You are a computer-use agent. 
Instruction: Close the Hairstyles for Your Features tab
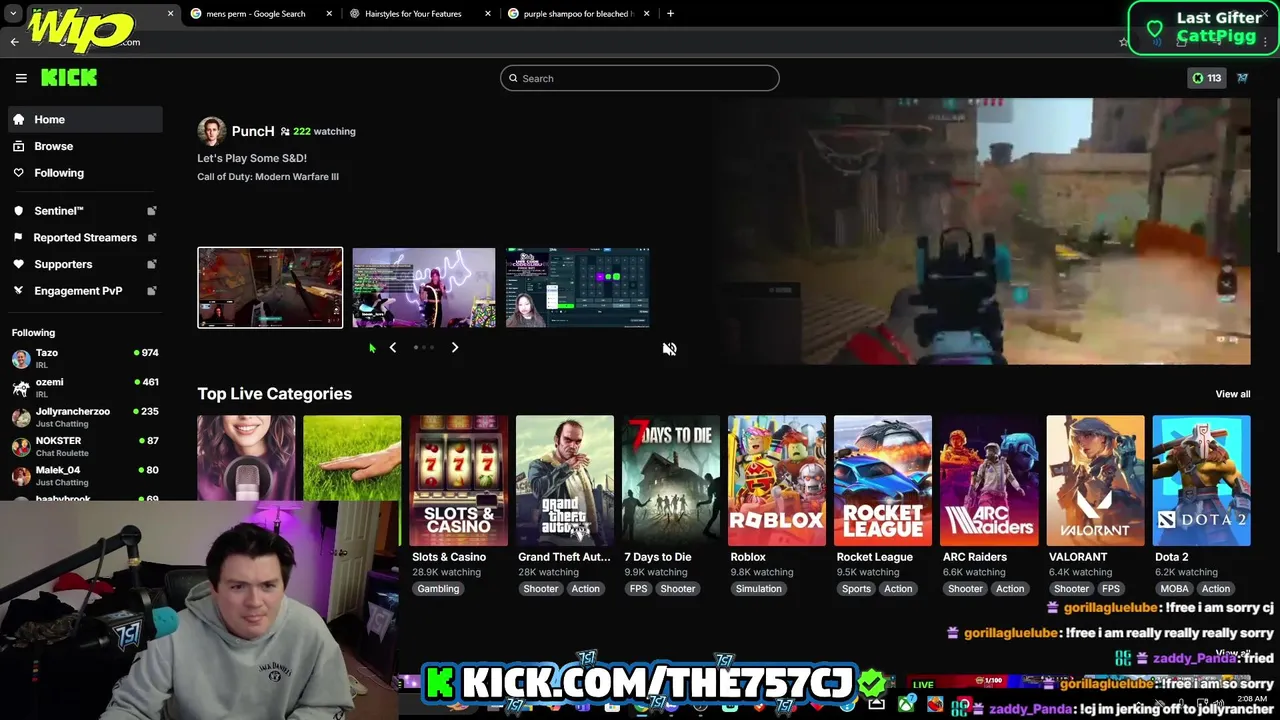pyautogui.click(x=488, y=14)
